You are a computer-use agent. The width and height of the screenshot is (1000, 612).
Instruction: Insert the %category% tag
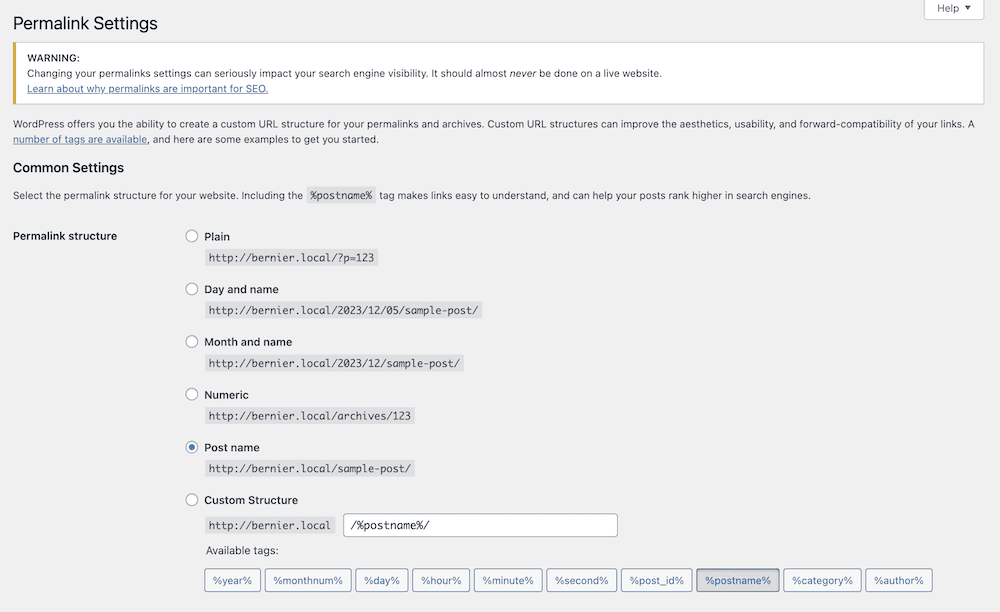click(x=823, y=580)
